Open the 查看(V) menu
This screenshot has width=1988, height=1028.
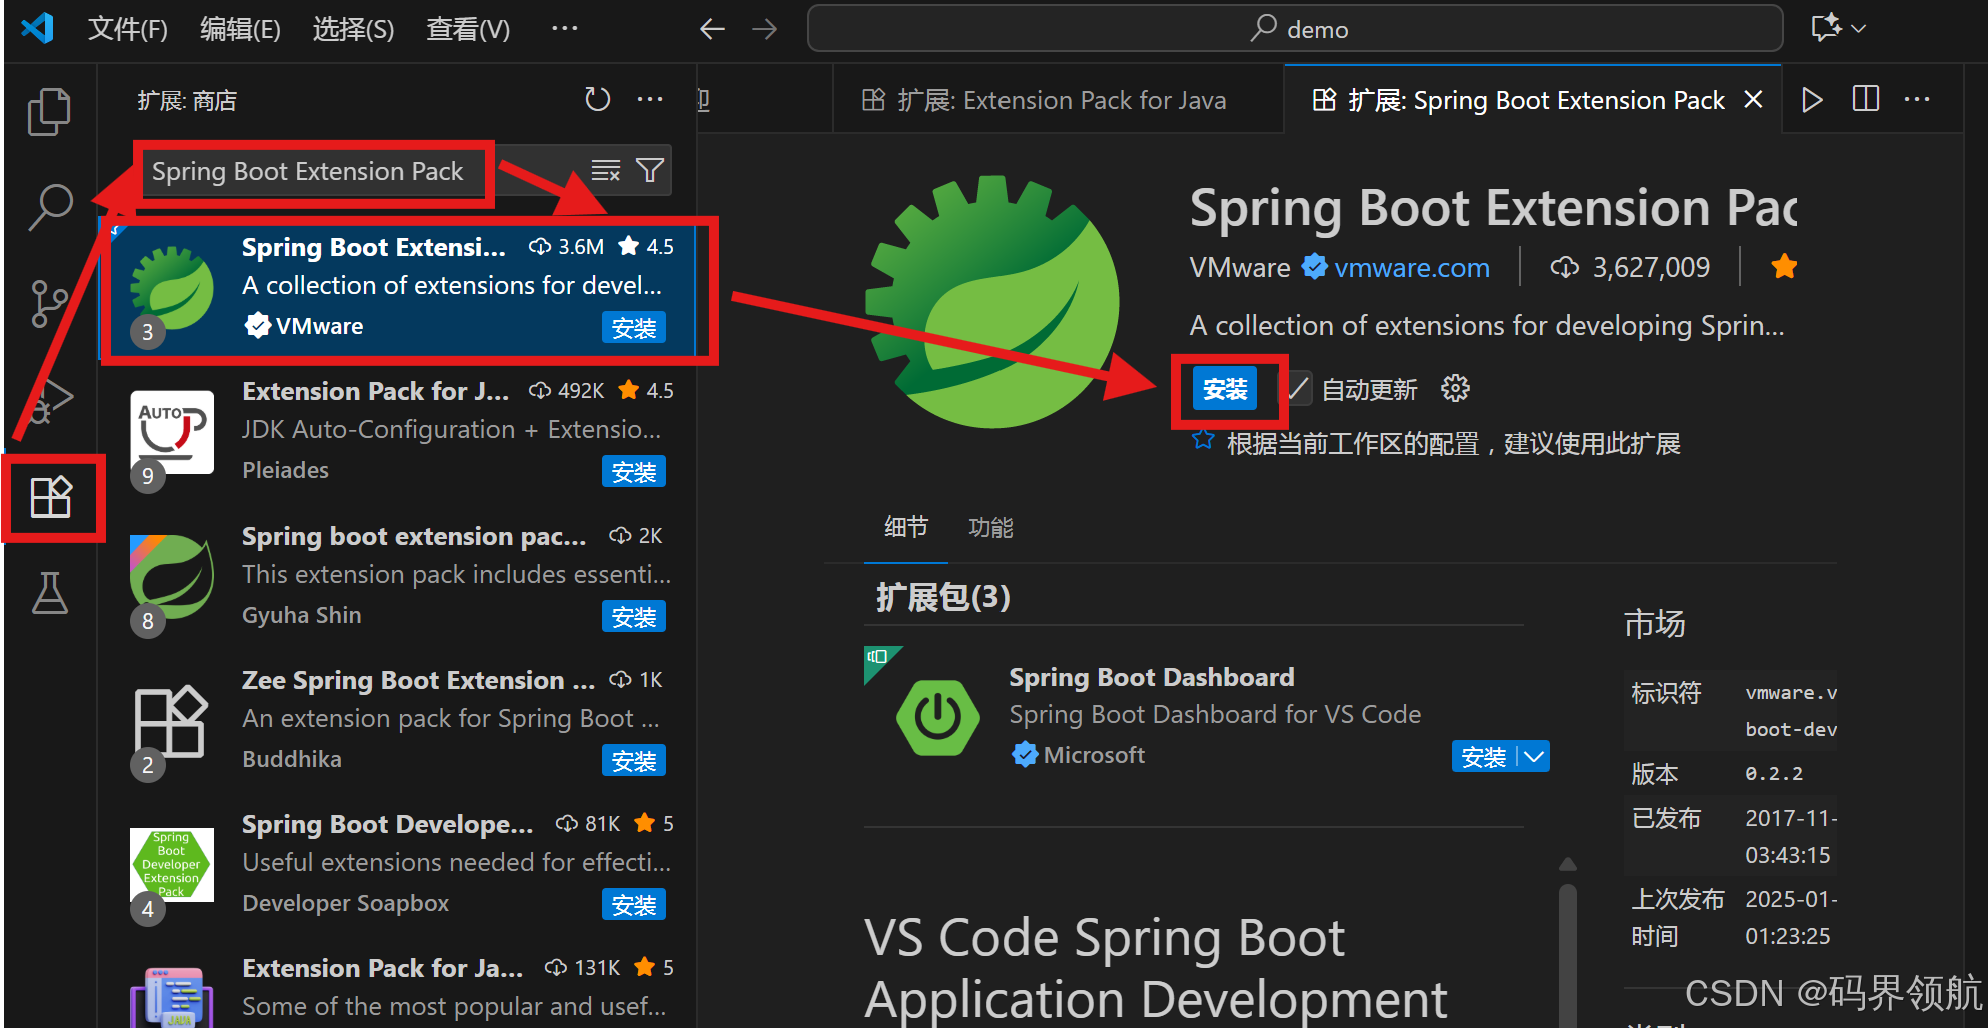(468, 29)
